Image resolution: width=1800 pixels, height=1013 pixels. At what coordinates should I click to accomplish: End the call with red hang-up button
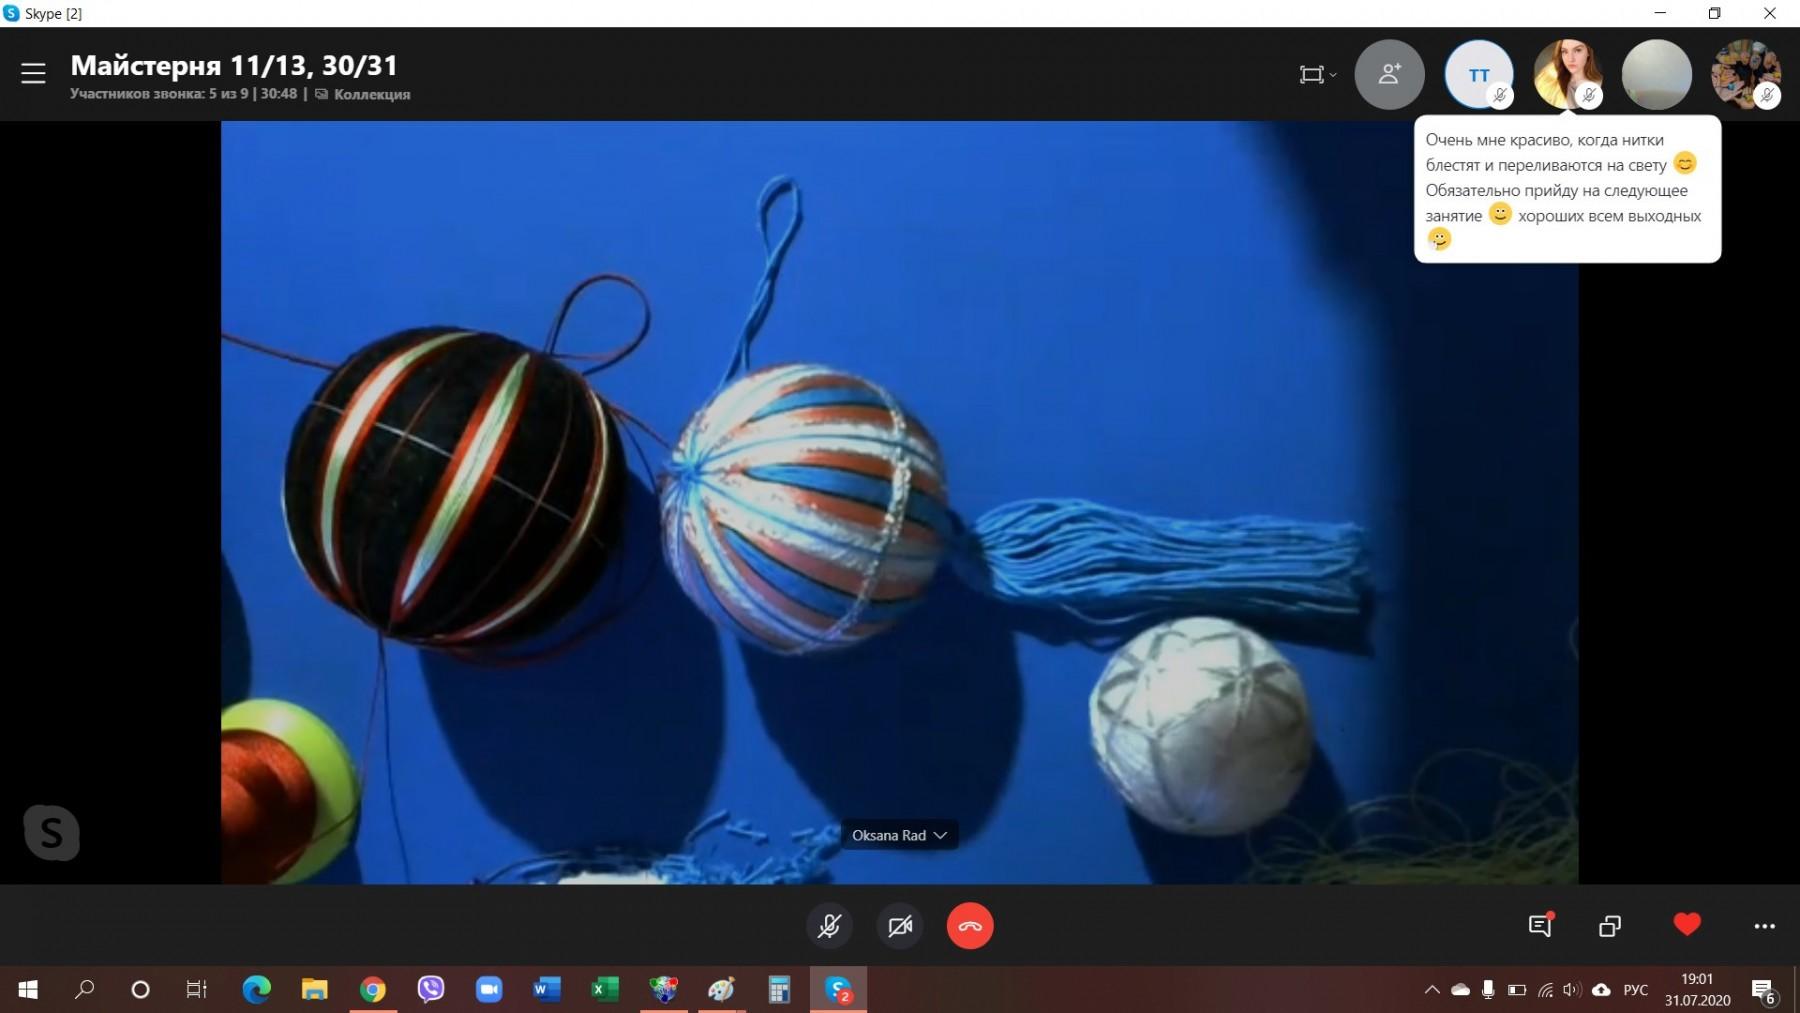(x=969, y=926)
